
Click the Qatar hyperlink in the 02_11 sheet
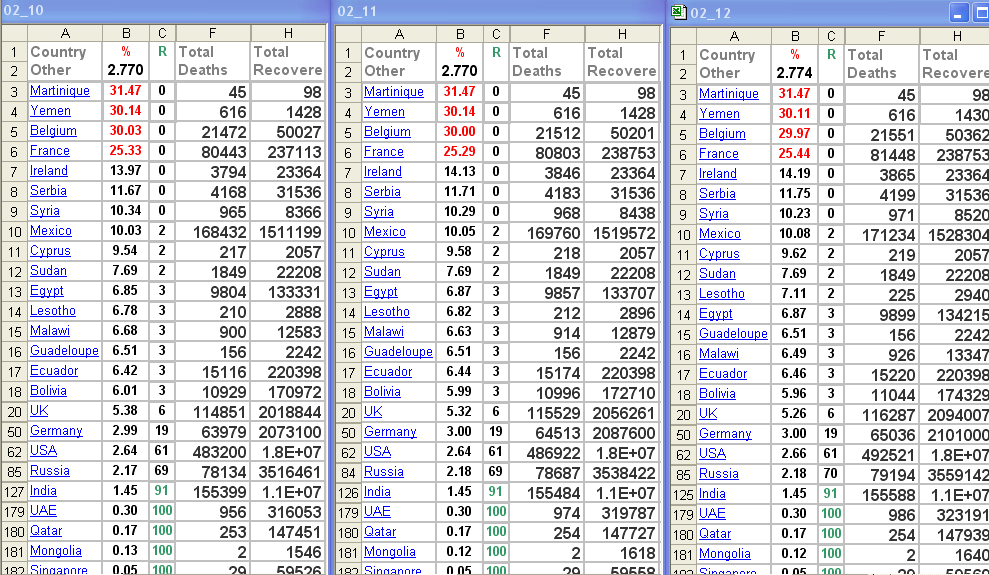[x=380, y=532]
